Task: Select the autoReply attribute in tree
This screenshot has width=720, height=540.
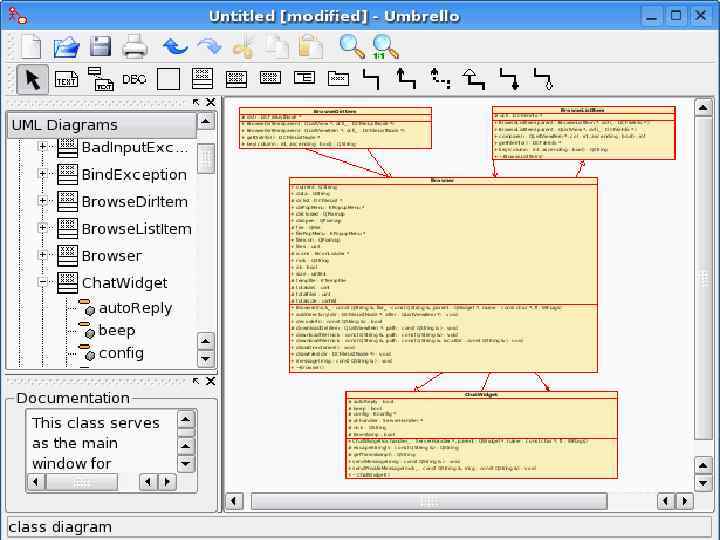Action: [135, 308]
